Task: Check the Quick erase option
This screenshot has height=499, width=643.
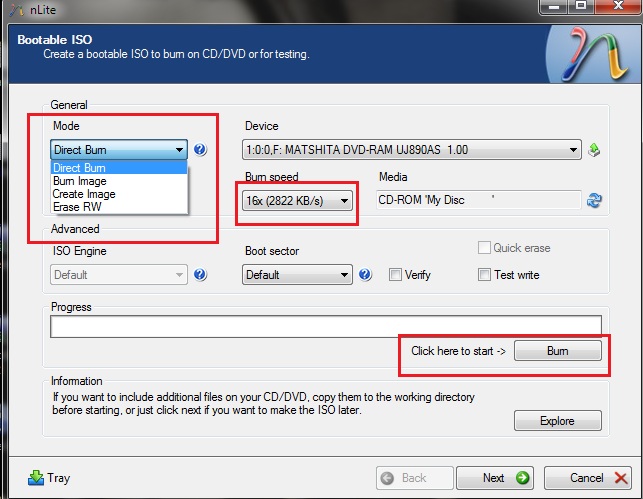Action: tap(485, 248)
